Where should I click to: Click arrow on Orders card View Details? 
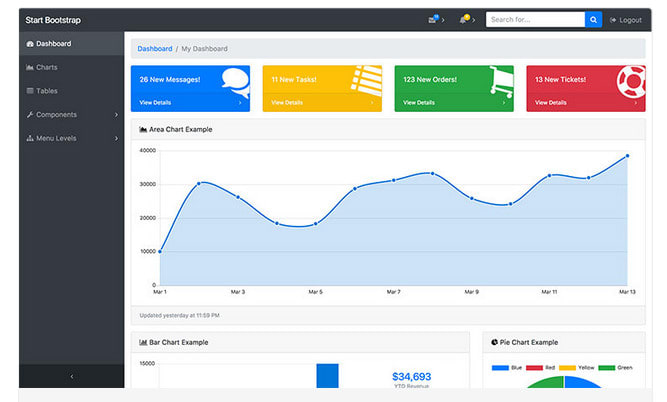pos(504,103)
